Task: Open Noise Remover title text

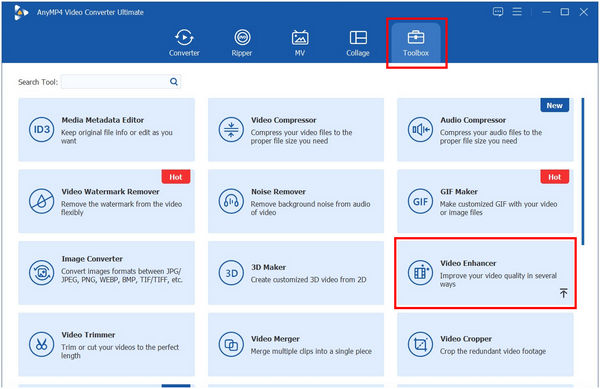Action: pos(278,192)
